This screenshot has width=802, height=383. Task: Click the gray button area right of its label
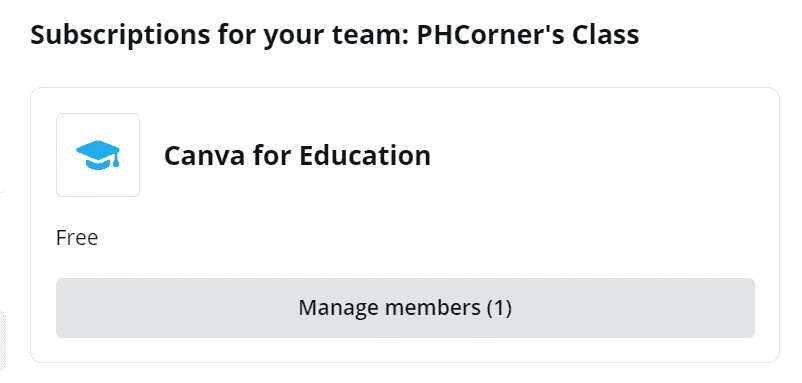click(633, 308)
